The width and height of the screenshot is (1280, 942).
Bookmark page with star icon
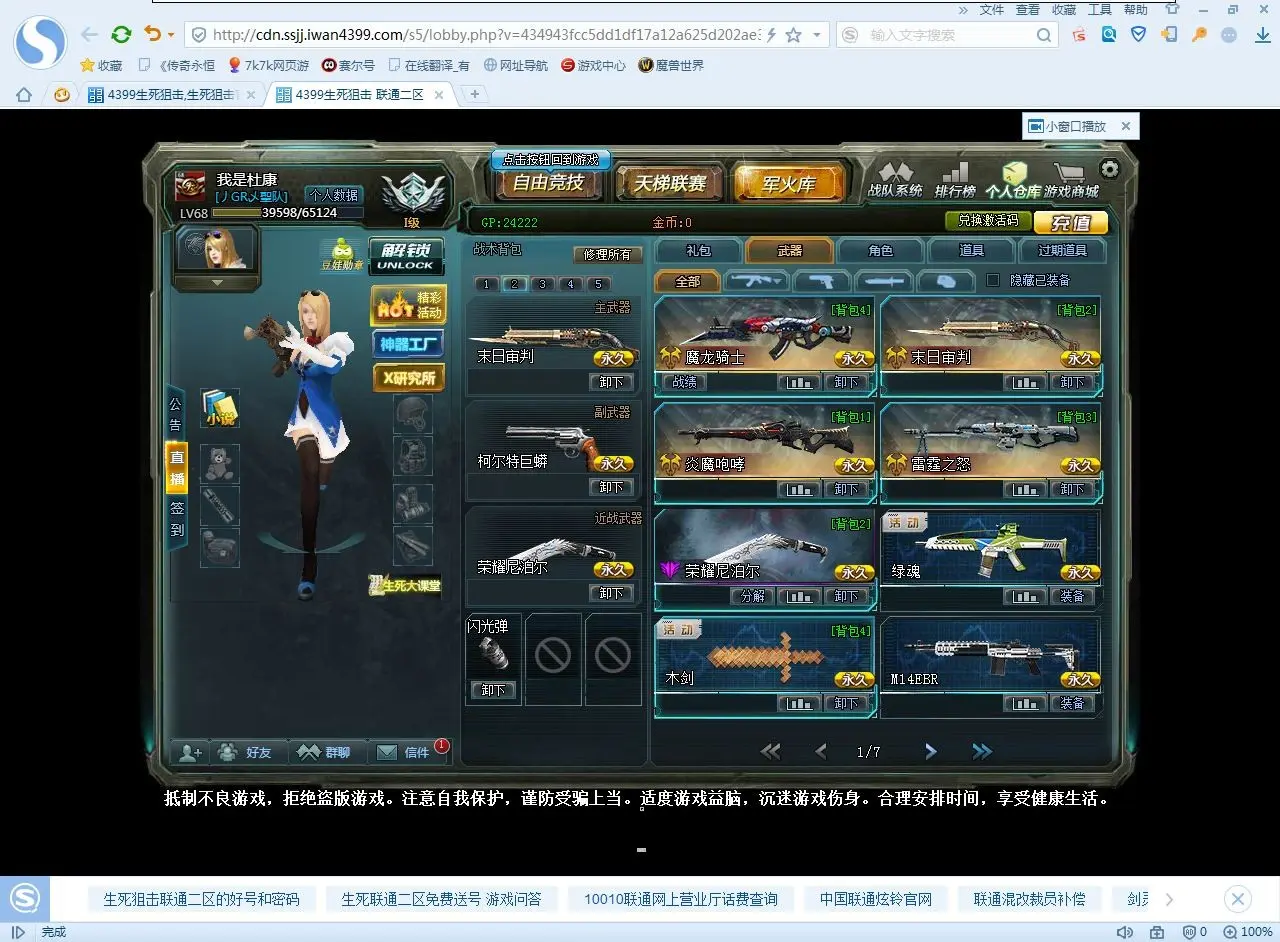(x=793, y=35)
